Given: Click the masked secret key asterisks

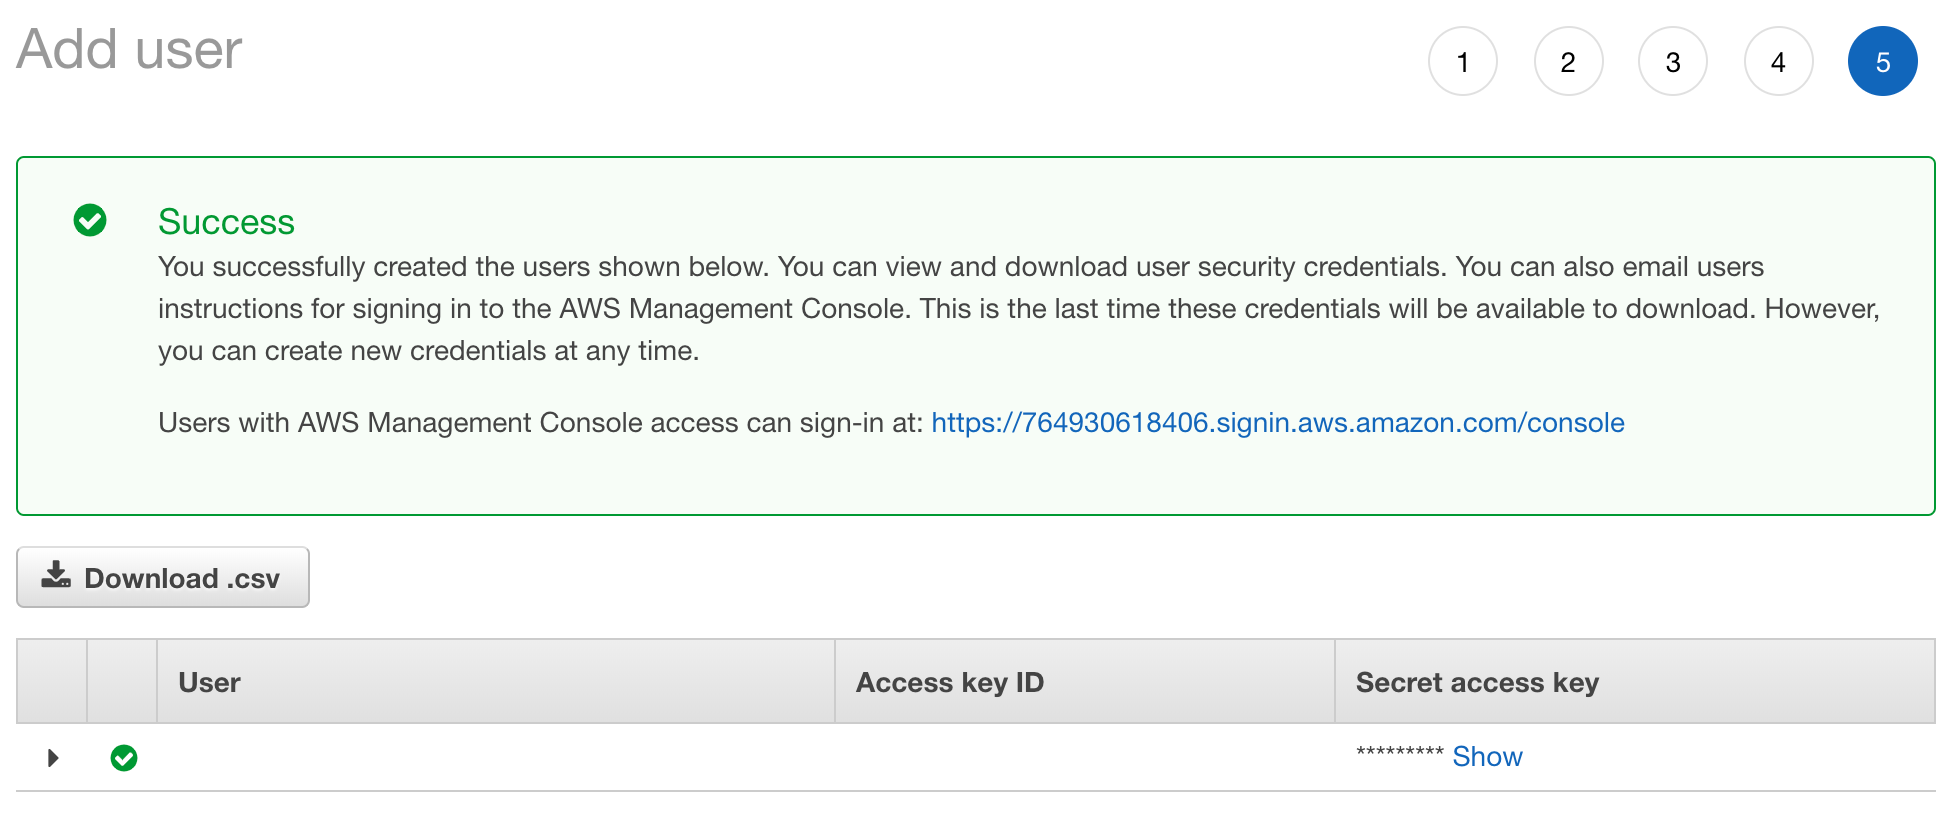Looking at the screenshot, I should click(1399, 752).
